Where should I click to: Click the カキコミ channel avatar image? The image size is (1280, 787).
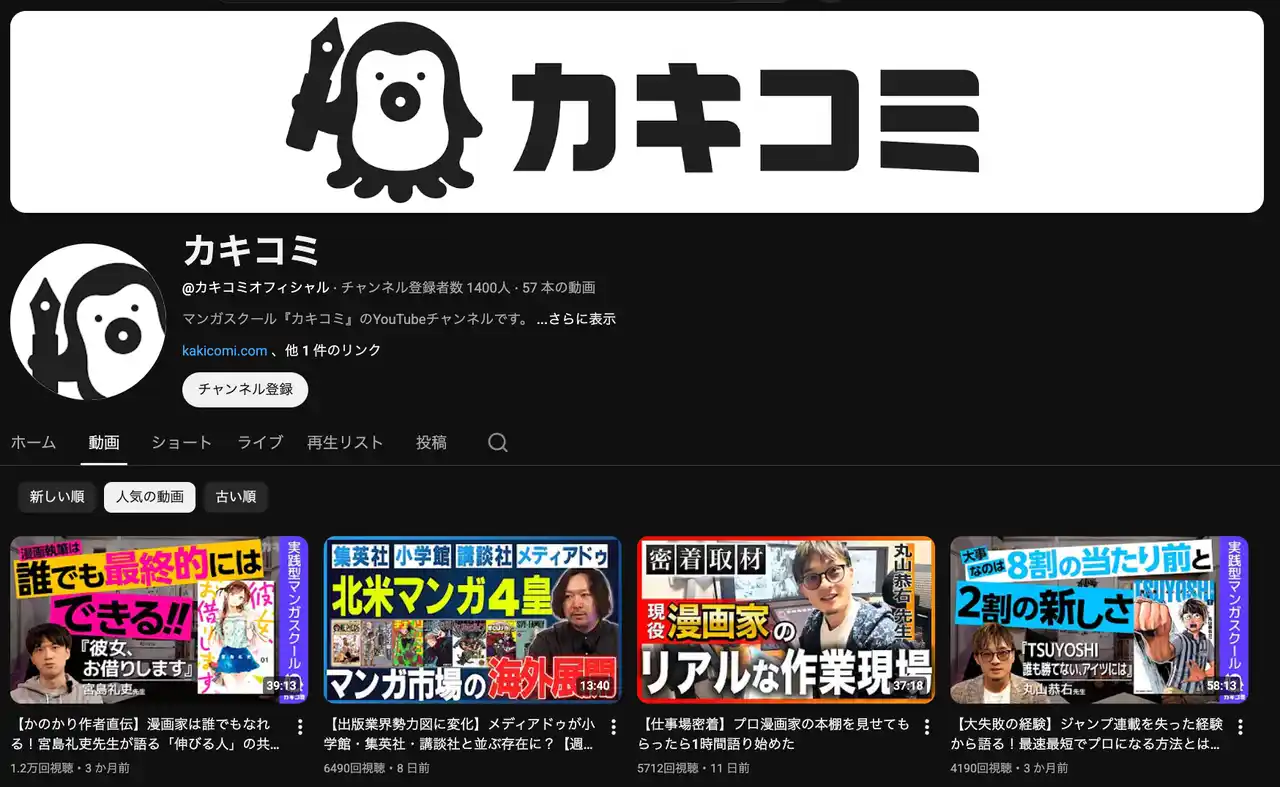tap(88, 322)
